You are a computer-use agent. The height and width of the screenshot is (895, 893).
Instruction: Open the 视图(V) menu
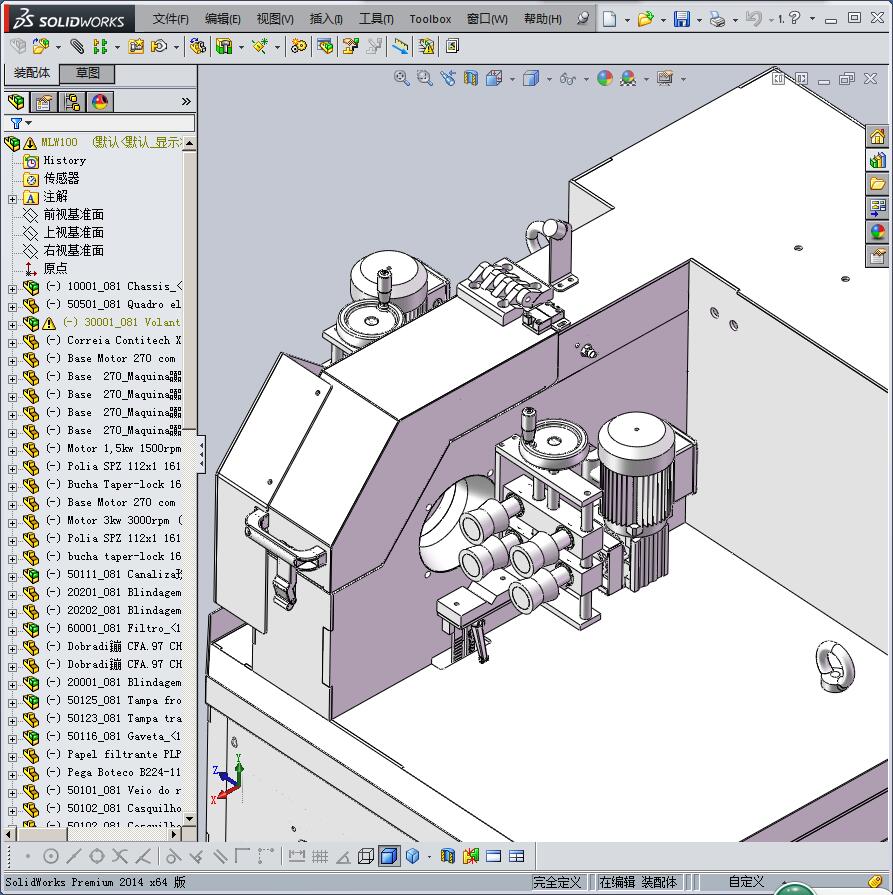coord(275,19)
